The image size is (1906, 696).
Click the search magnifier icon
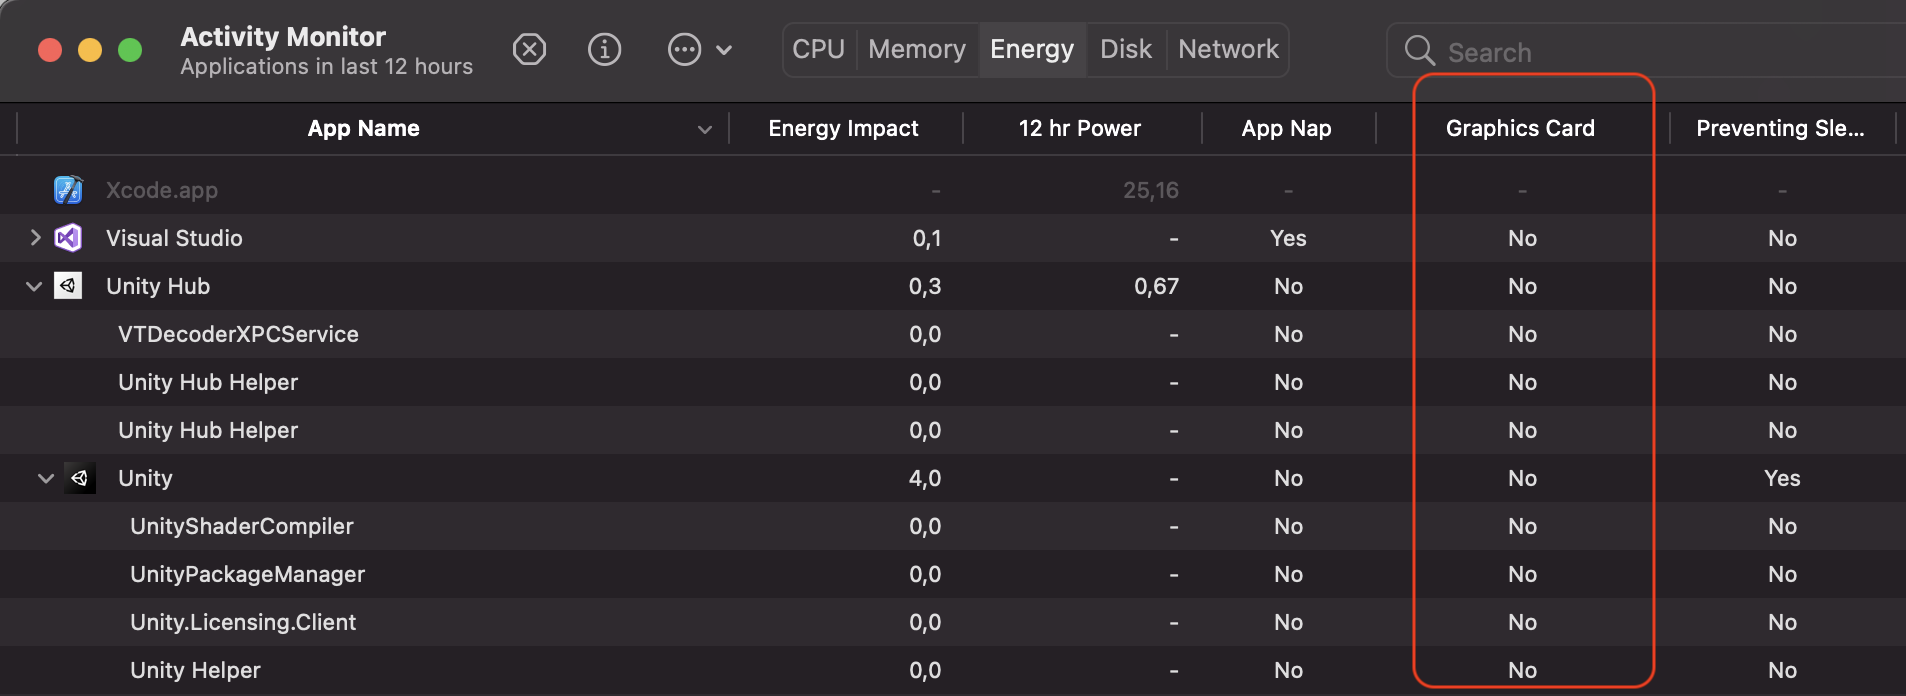[x=1420, y=50]
